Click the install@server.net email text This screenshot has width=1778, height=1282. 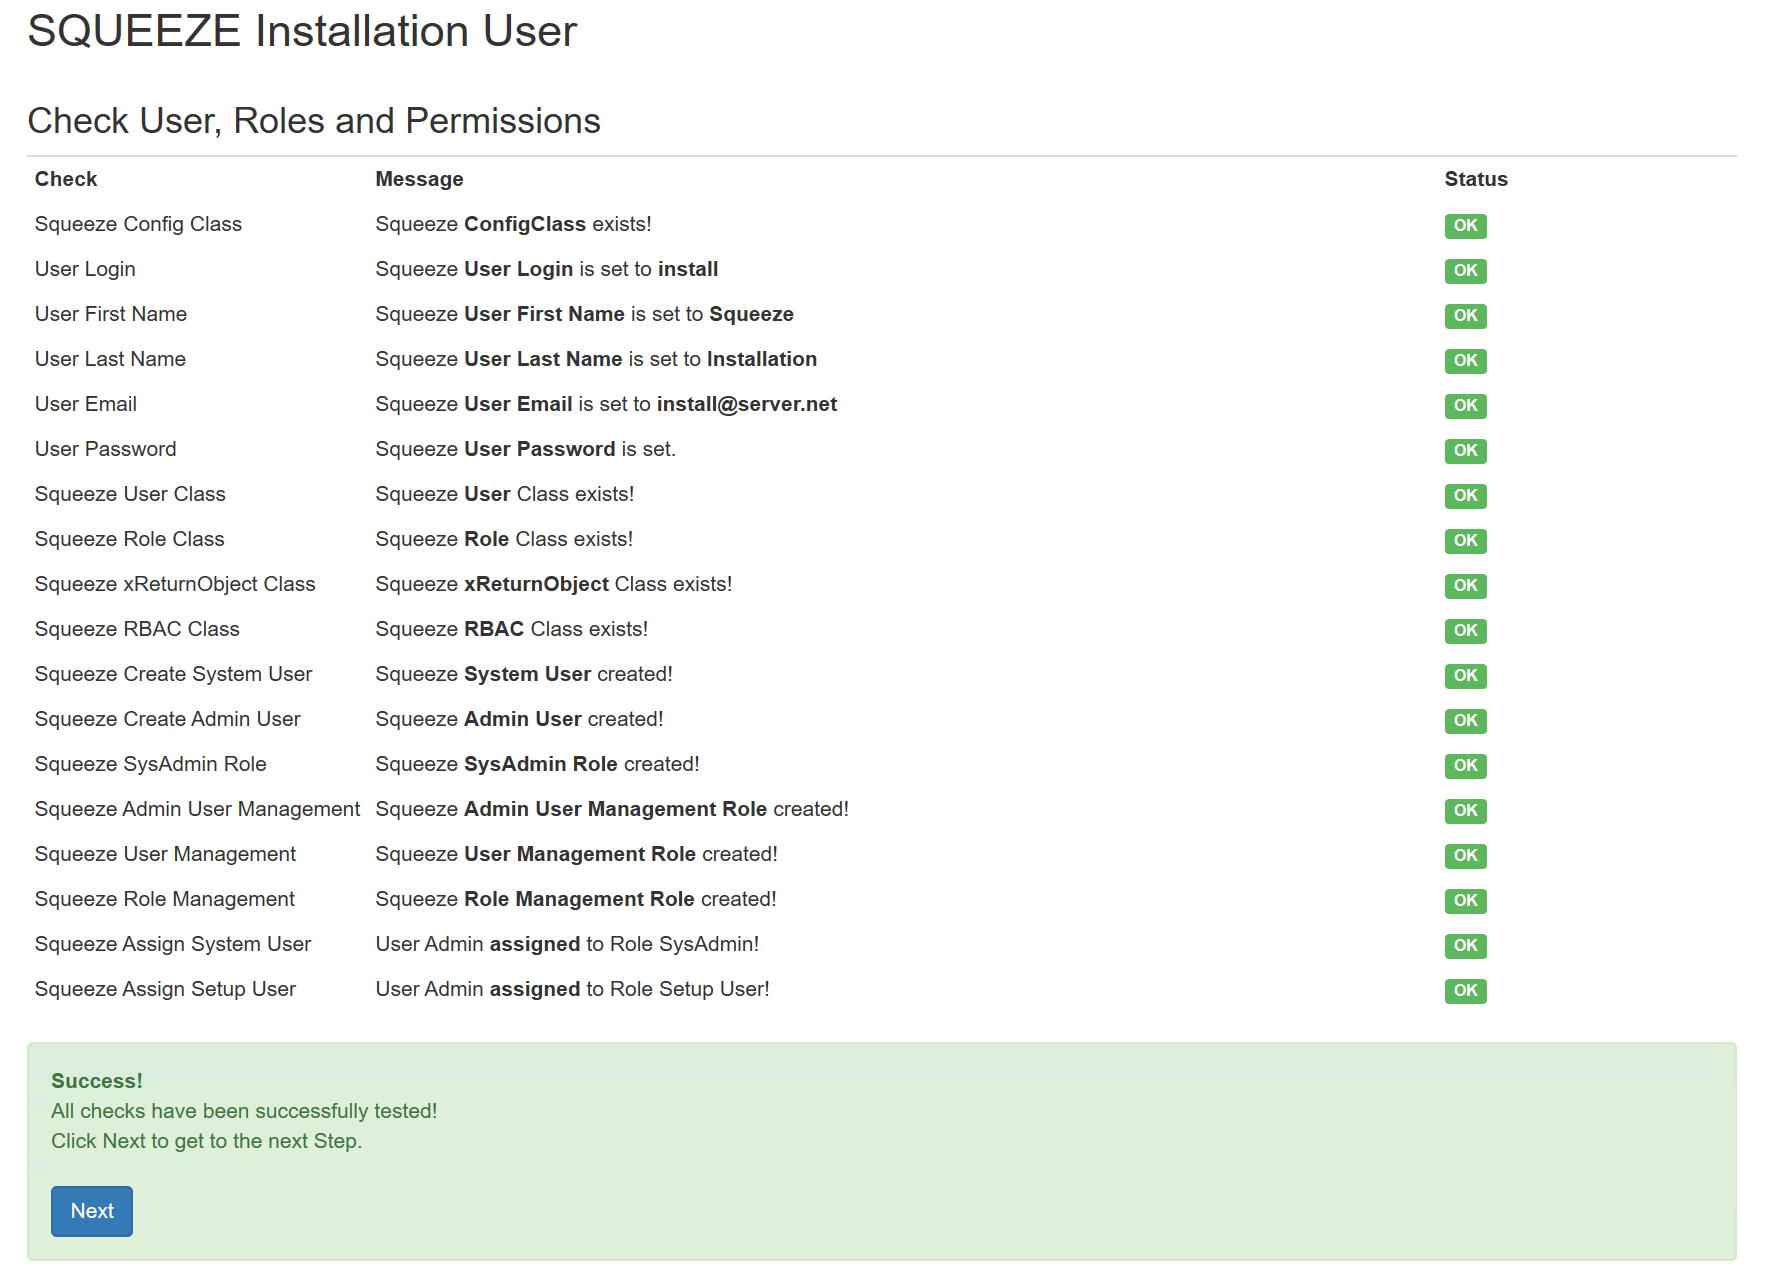(x=746, y=404)
